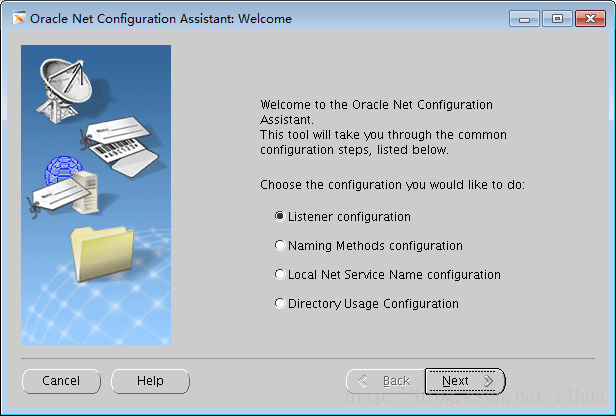Viewport: 616px width, 416px height.
Task: Cancel the configuration assistant
Action: (x=61, y=381)
